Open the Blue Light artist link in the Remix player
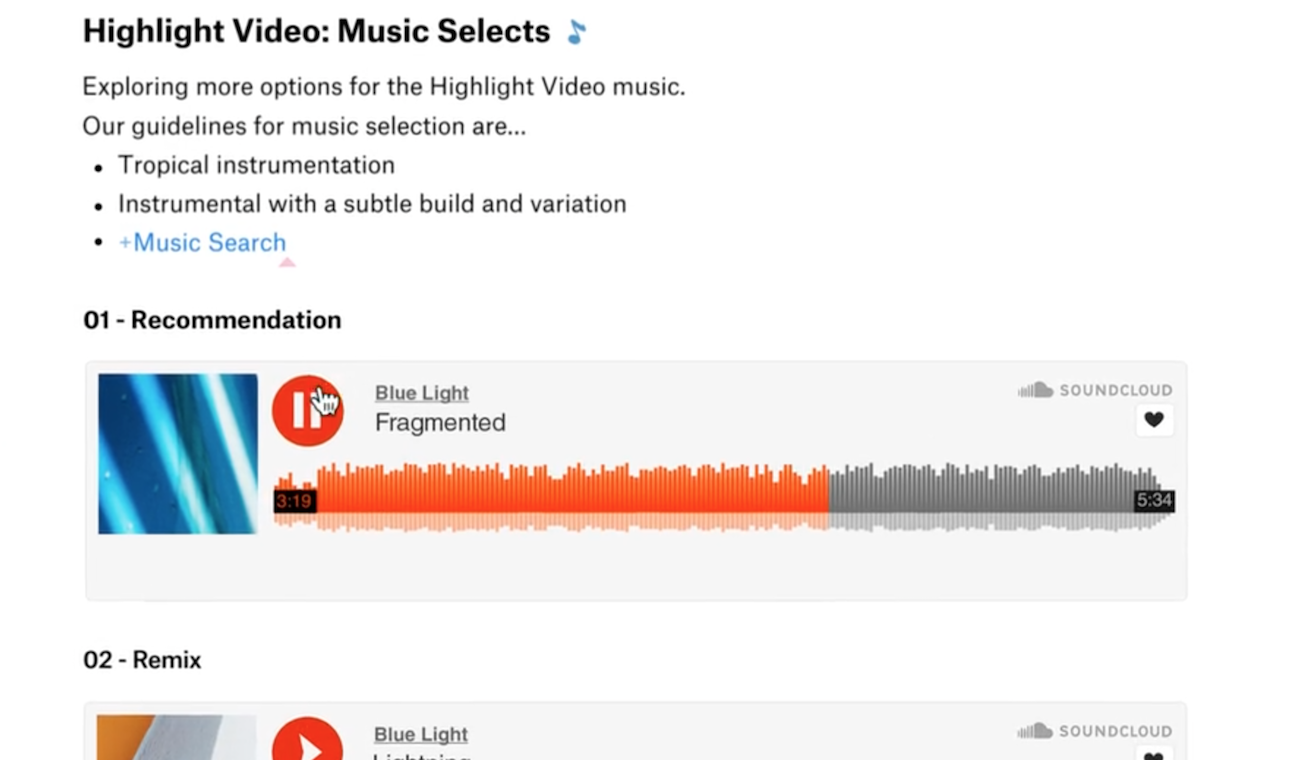1300x760 pixels. point(421,734)
